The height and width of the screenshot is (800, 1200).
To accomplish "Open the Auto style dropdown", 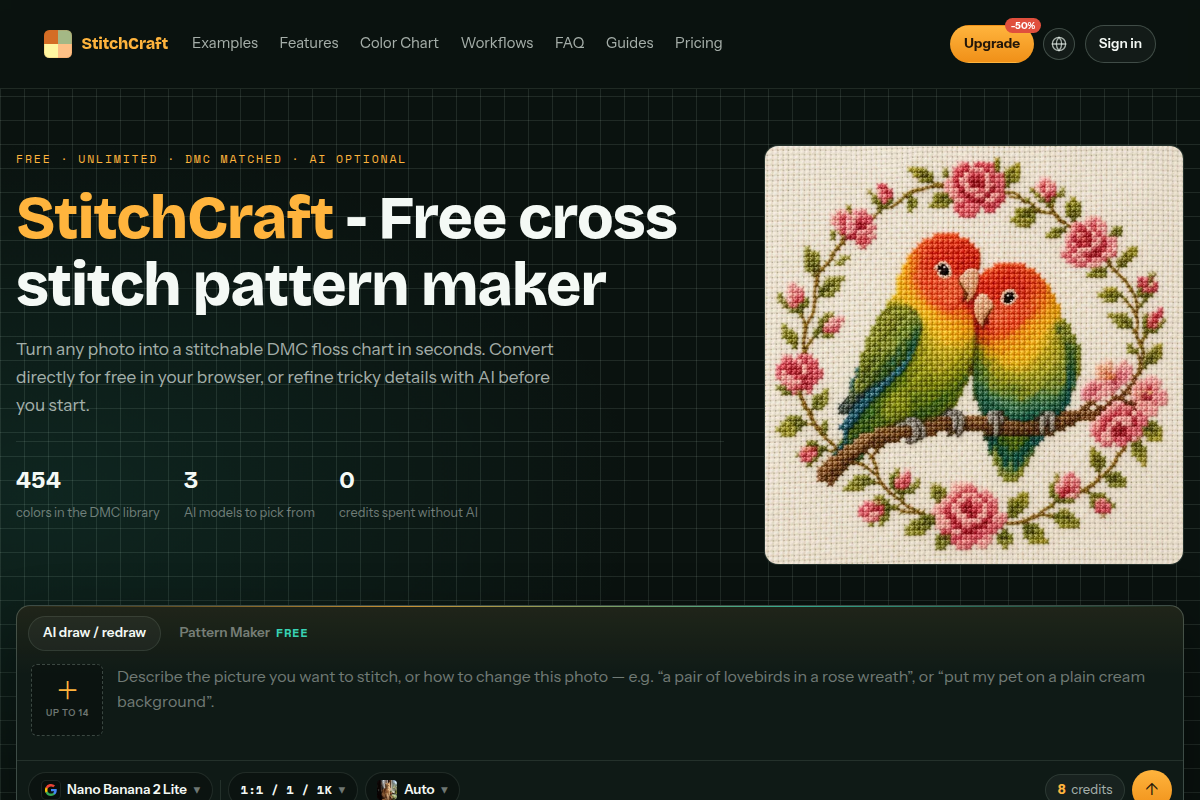I will [x=413, y=789].
